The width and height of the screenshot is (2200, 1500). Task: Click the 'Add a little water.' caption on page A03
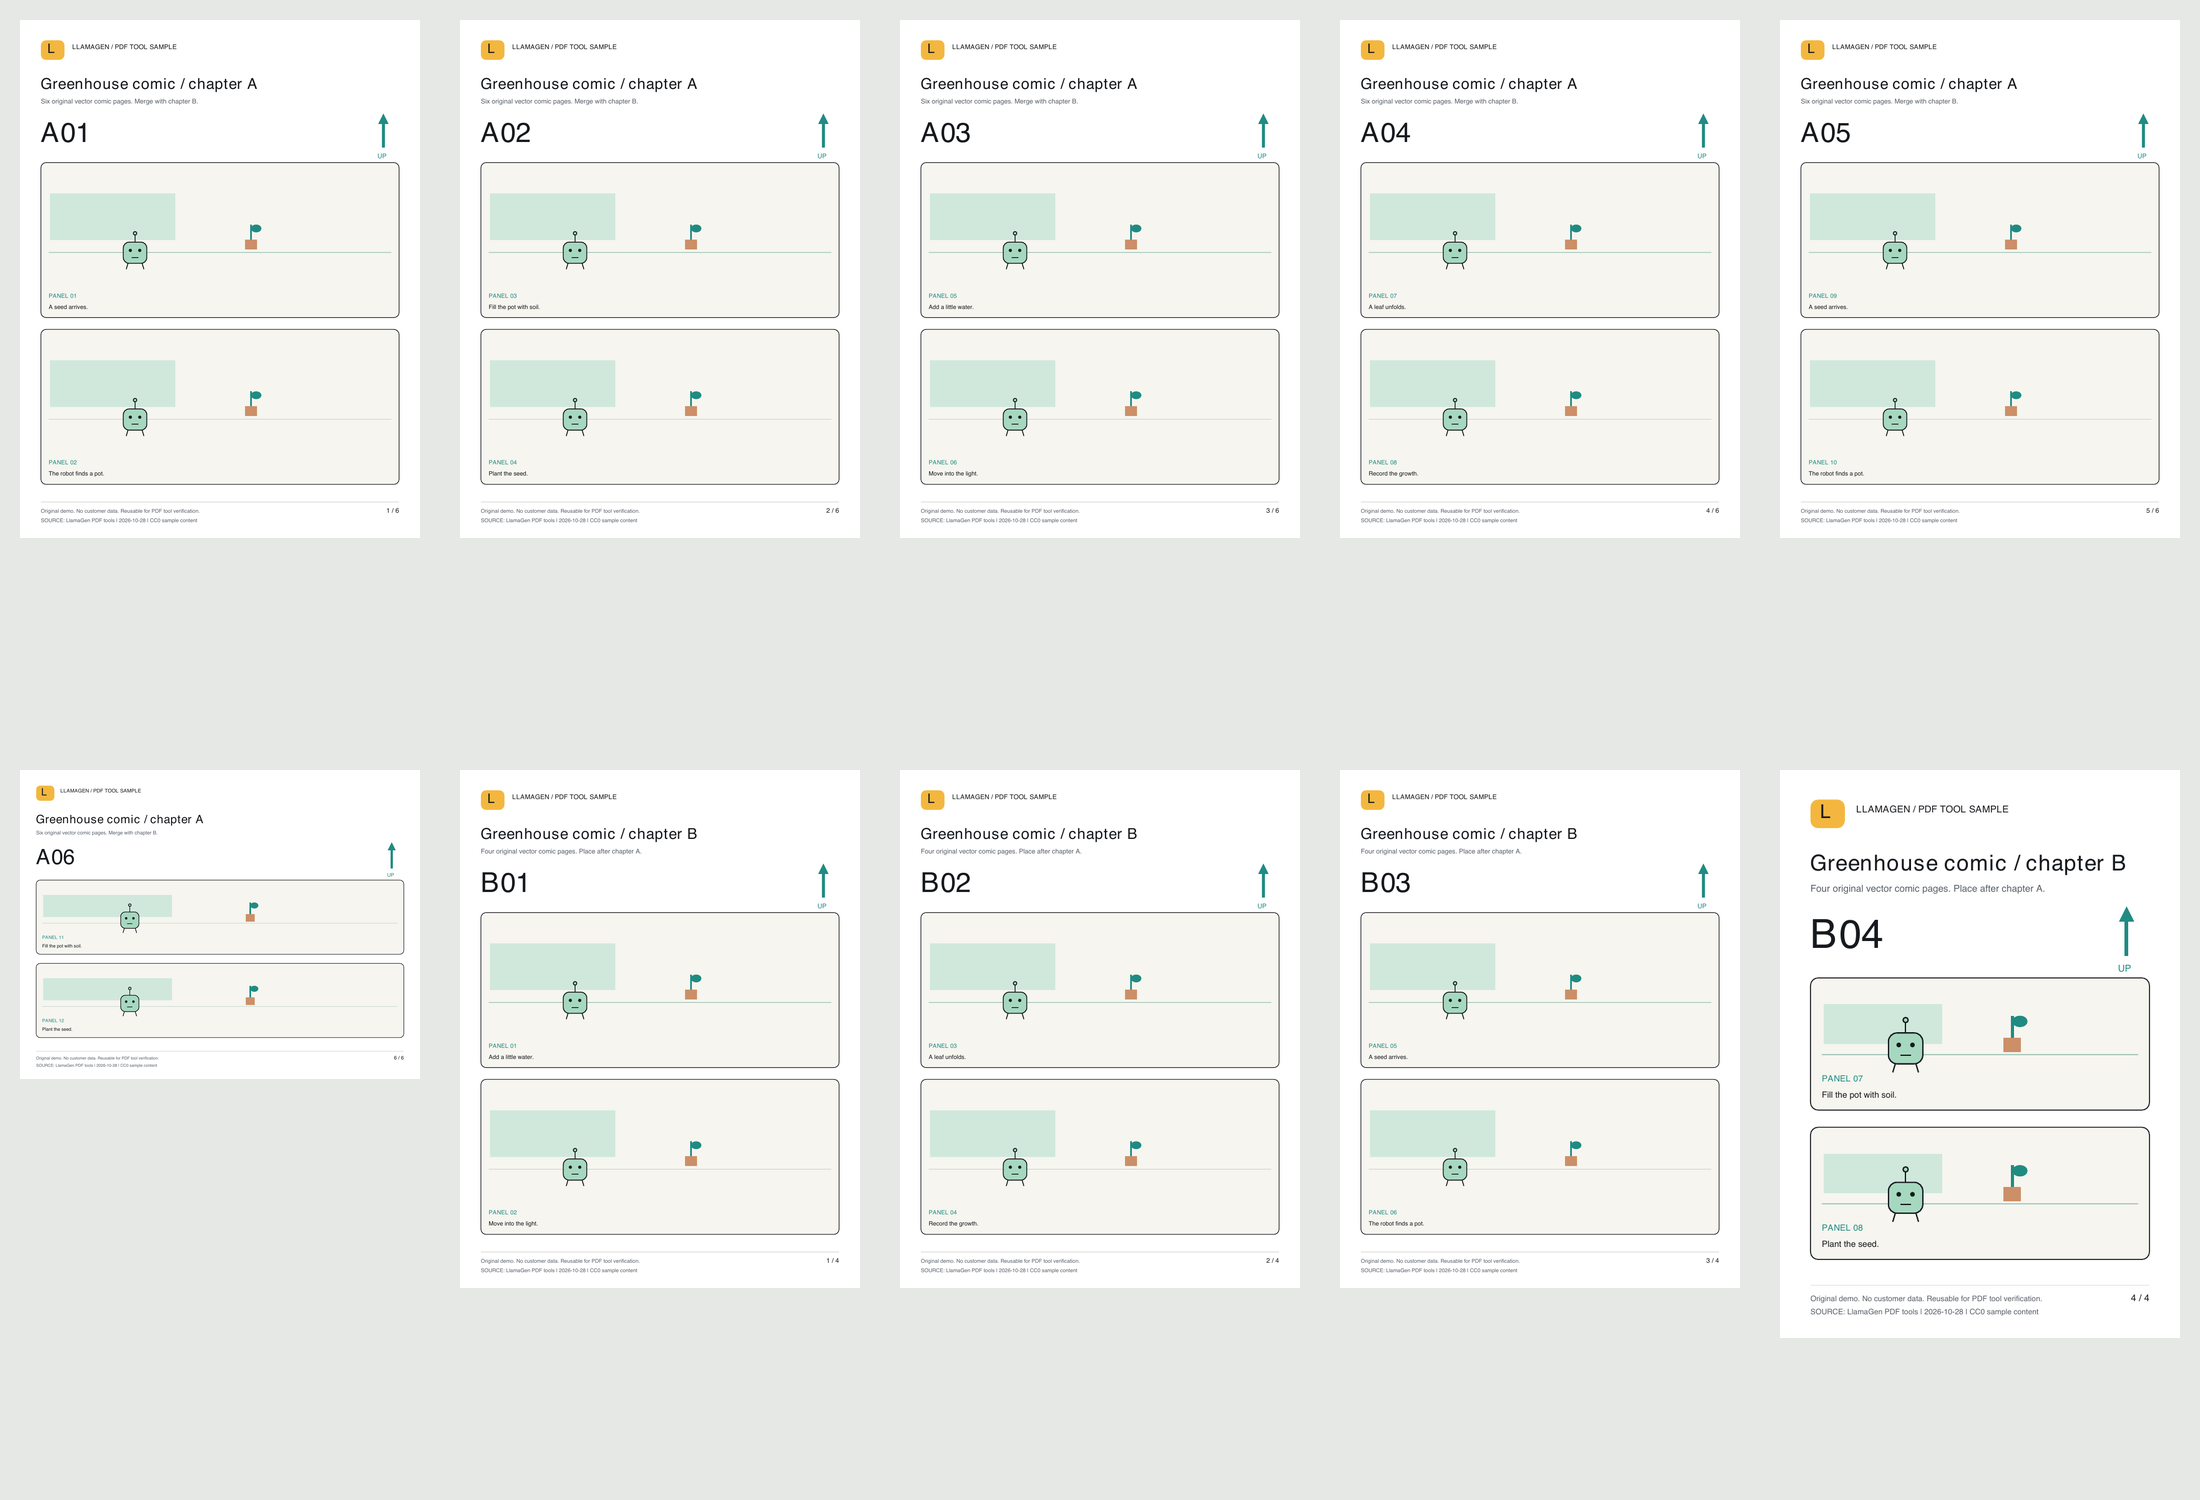(951, 307)
